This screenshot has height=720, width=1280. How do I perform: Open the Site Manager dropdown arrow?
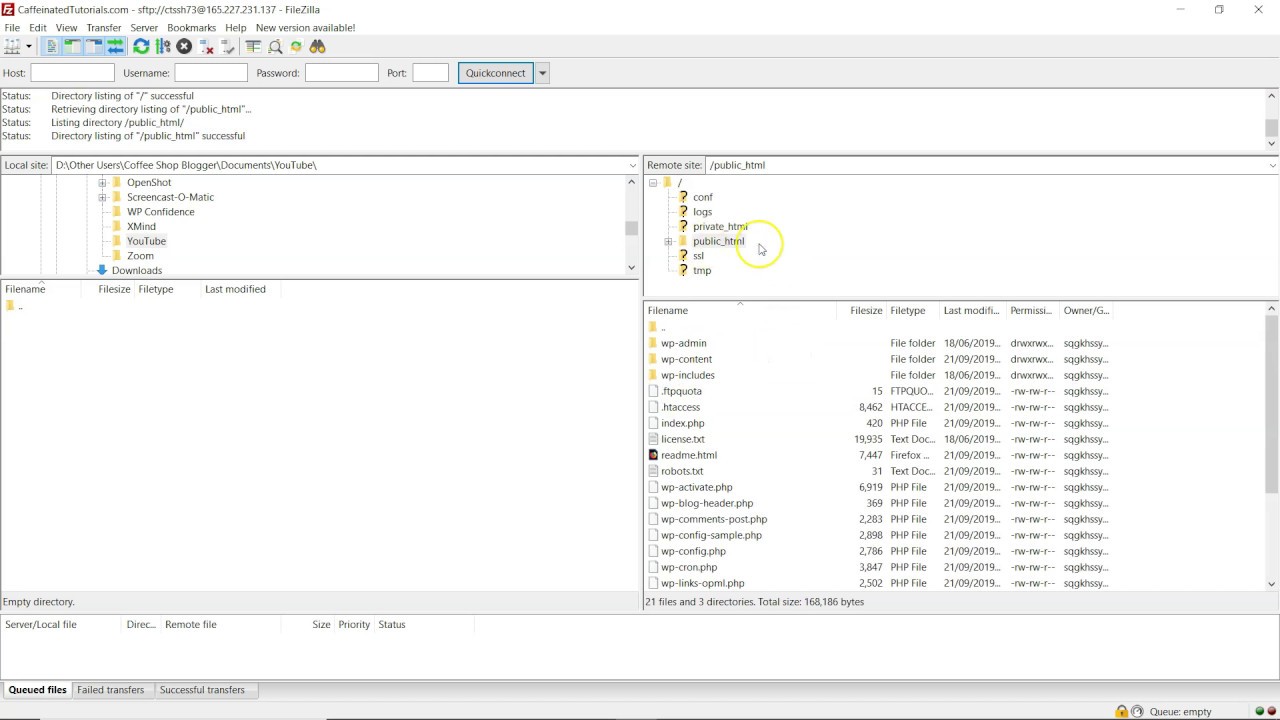tap(29, 46)
